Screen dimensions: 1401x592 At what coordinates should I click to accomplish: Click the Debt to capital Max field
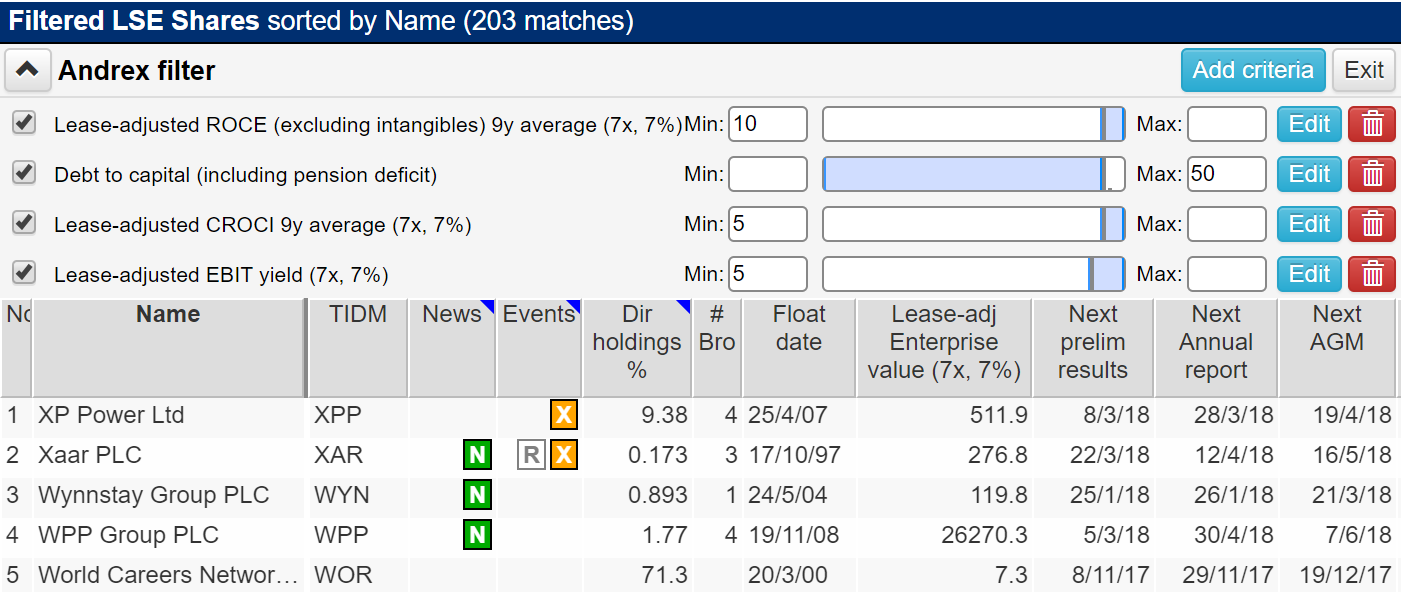point(1227,174)
